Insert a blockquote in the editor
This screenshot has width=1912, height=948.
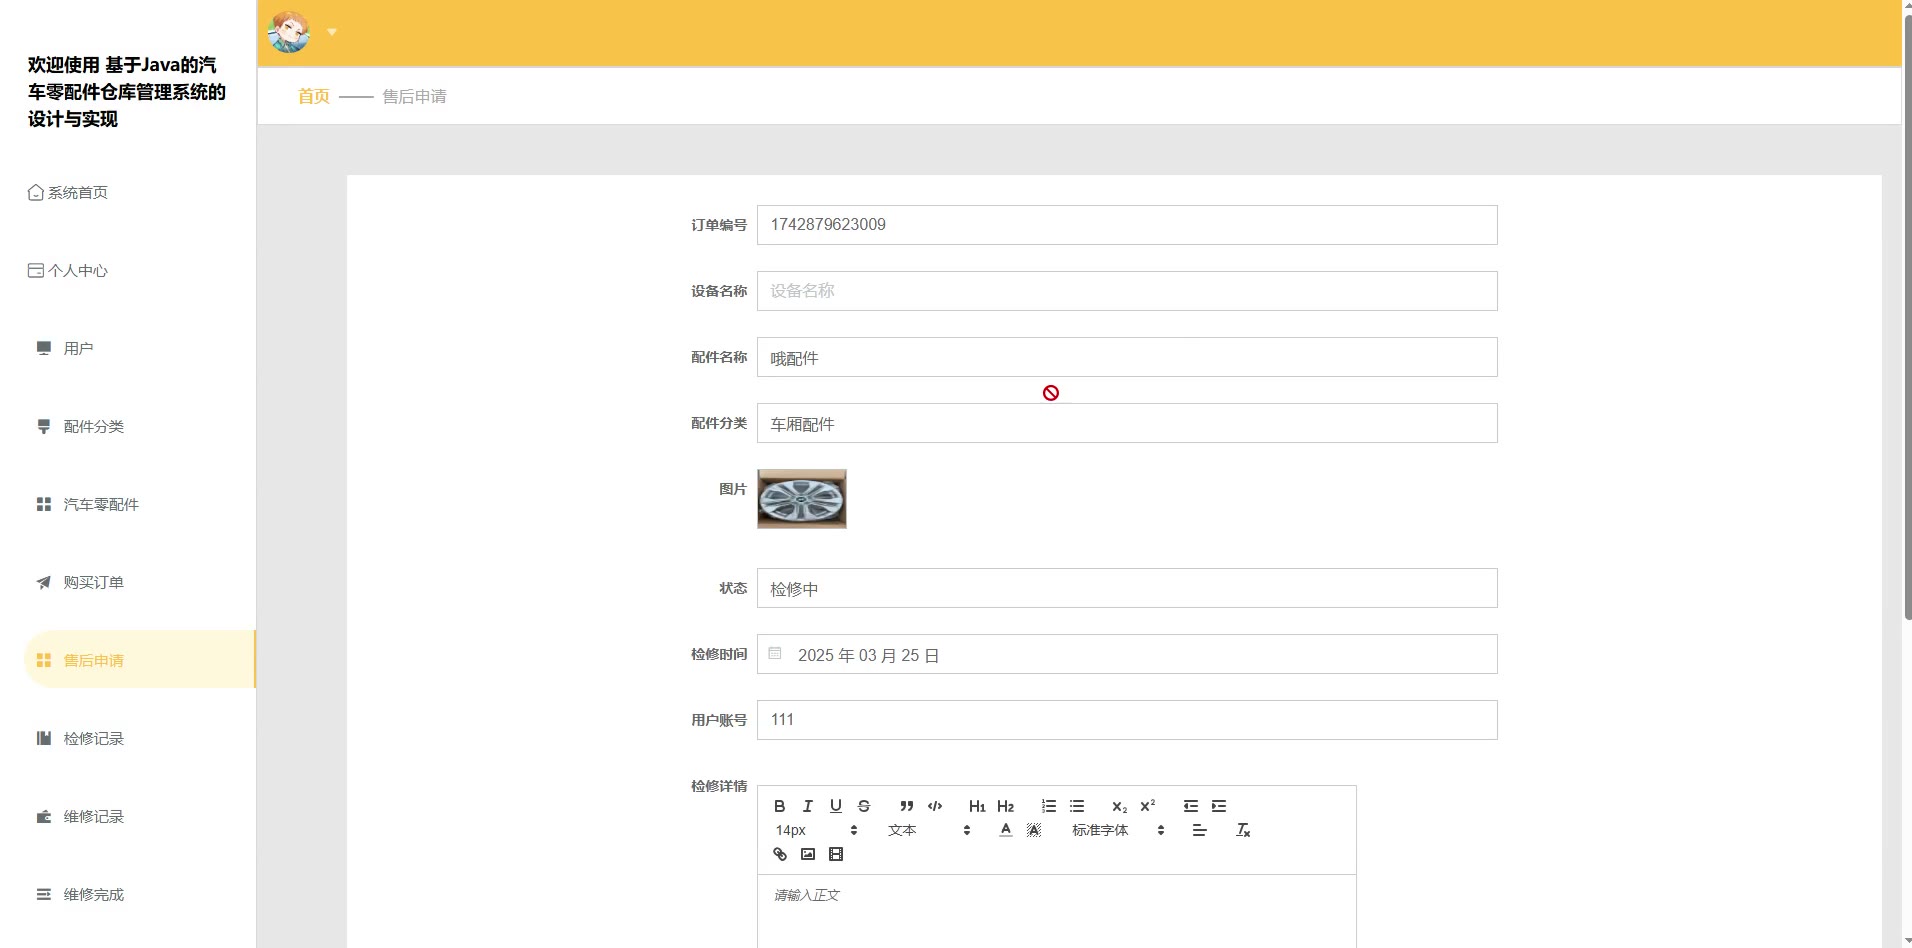tap(906, 806)
